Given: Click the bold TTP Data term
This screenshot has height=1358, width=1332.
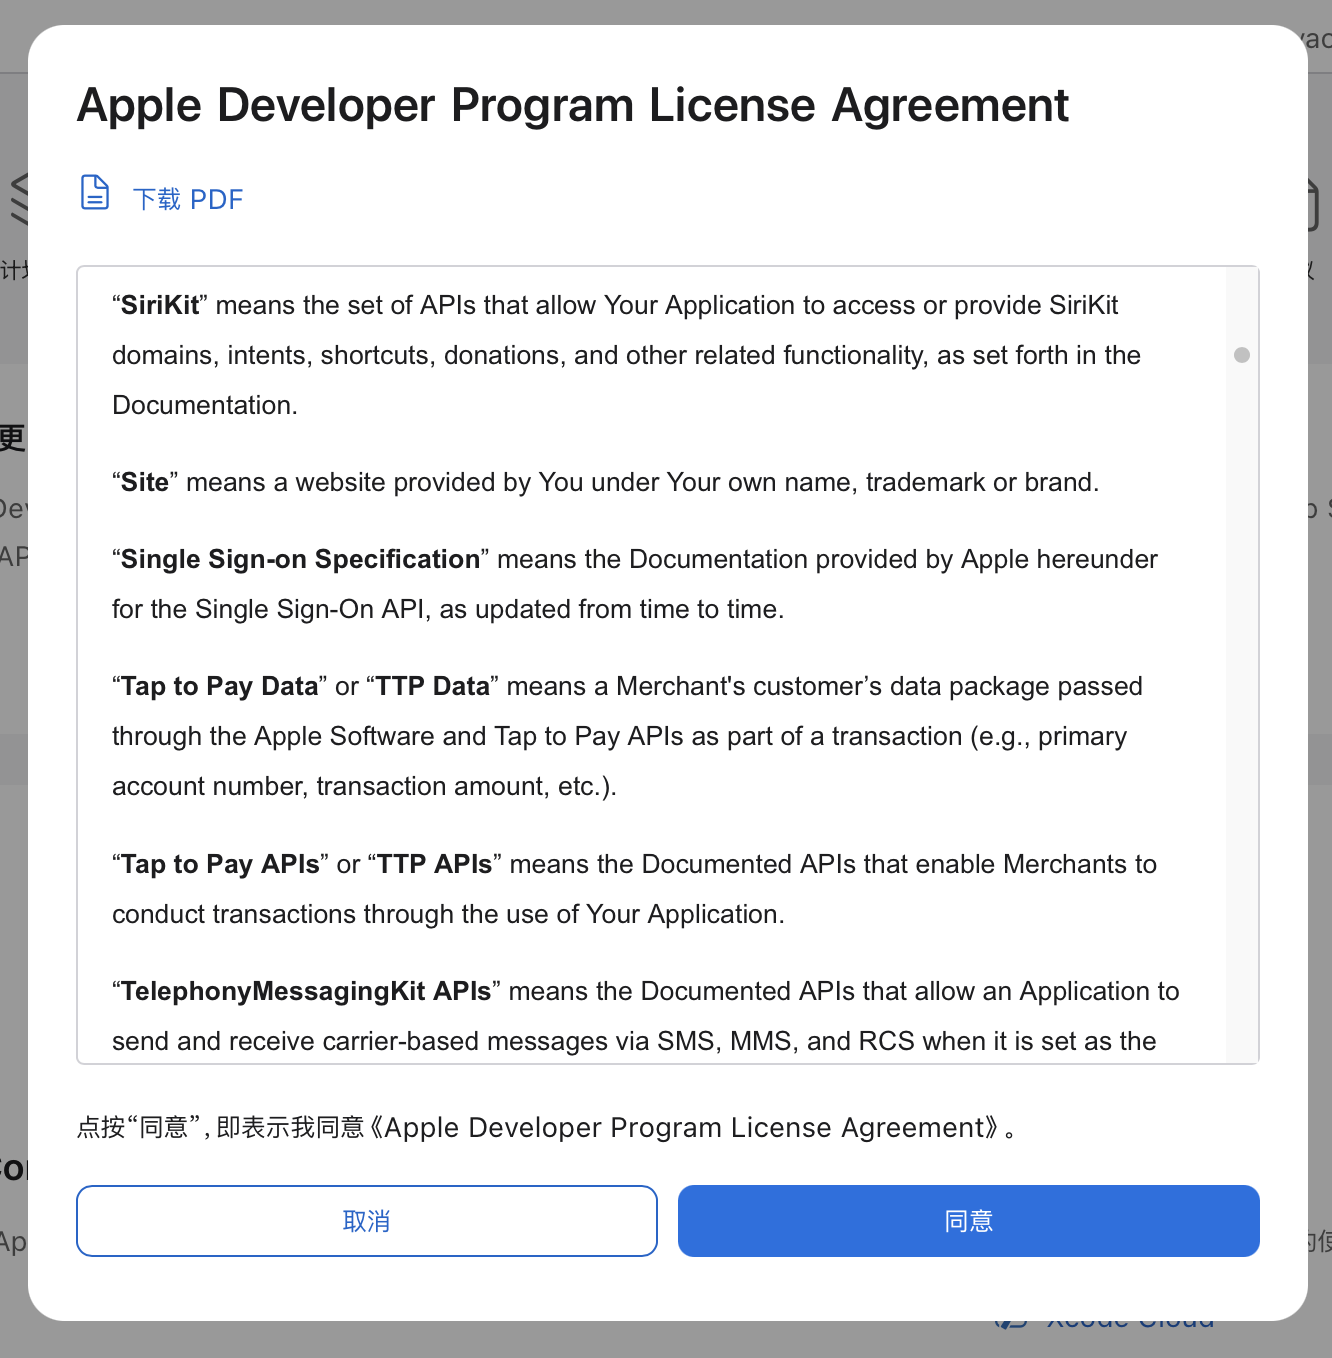Looking at the screenshot, I should [433, 687].
